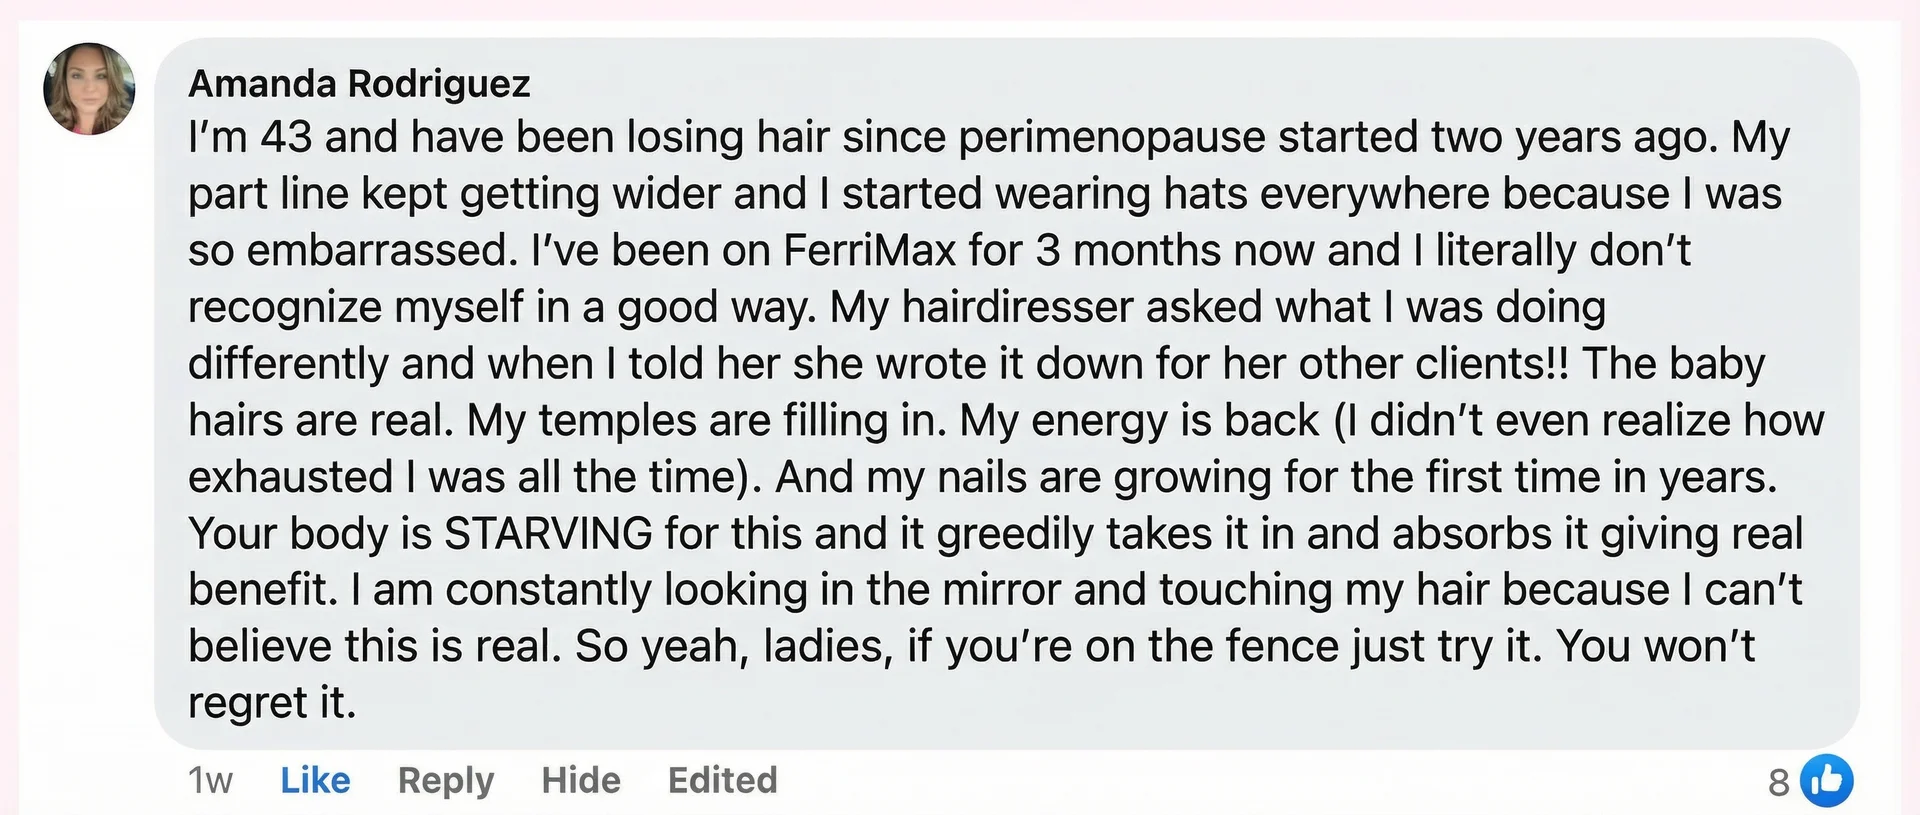The width and height of the screenshot is (1920, 815).
Task: Click Amanda Rodriguez's bold name header
Action: (361, 83)
